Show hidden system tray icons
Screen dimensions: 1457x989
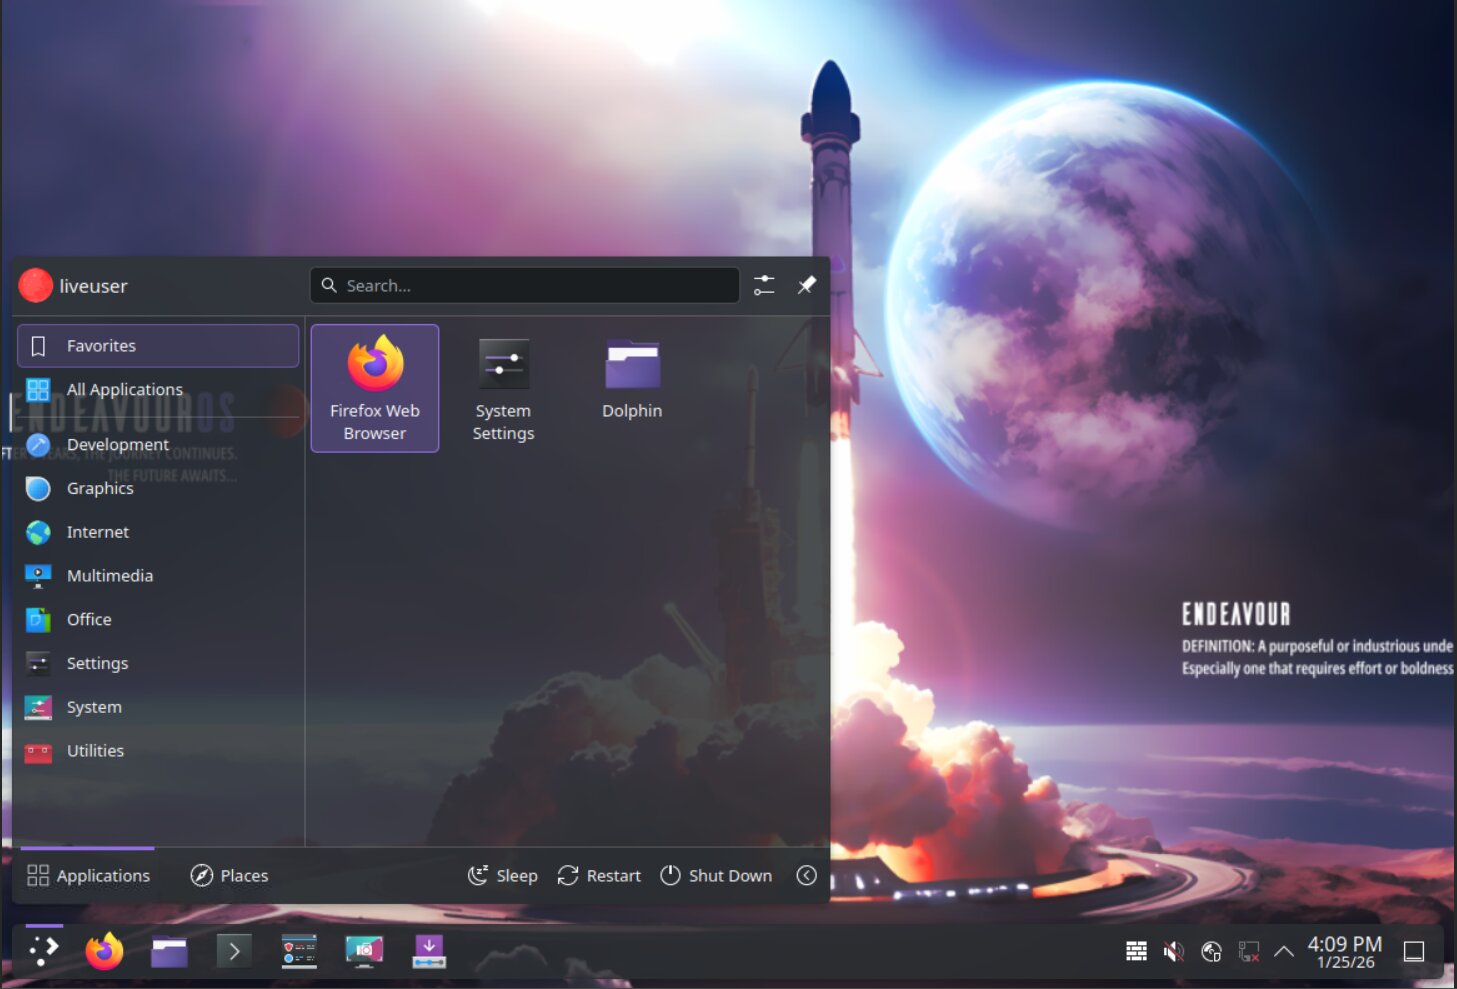tap(1284, 951)
